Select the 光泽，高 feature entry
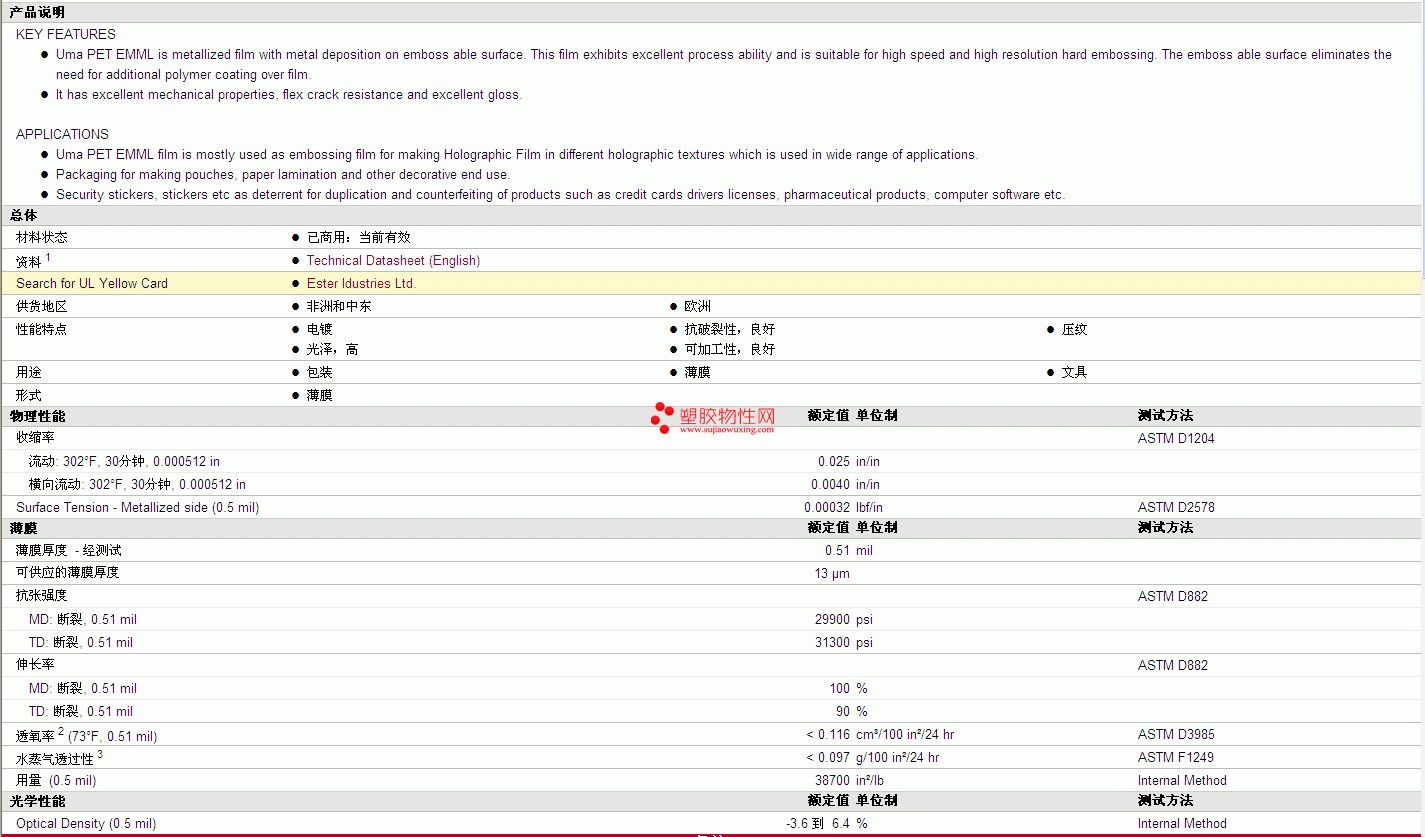1425x837 pixels. (x=333, y=349)
